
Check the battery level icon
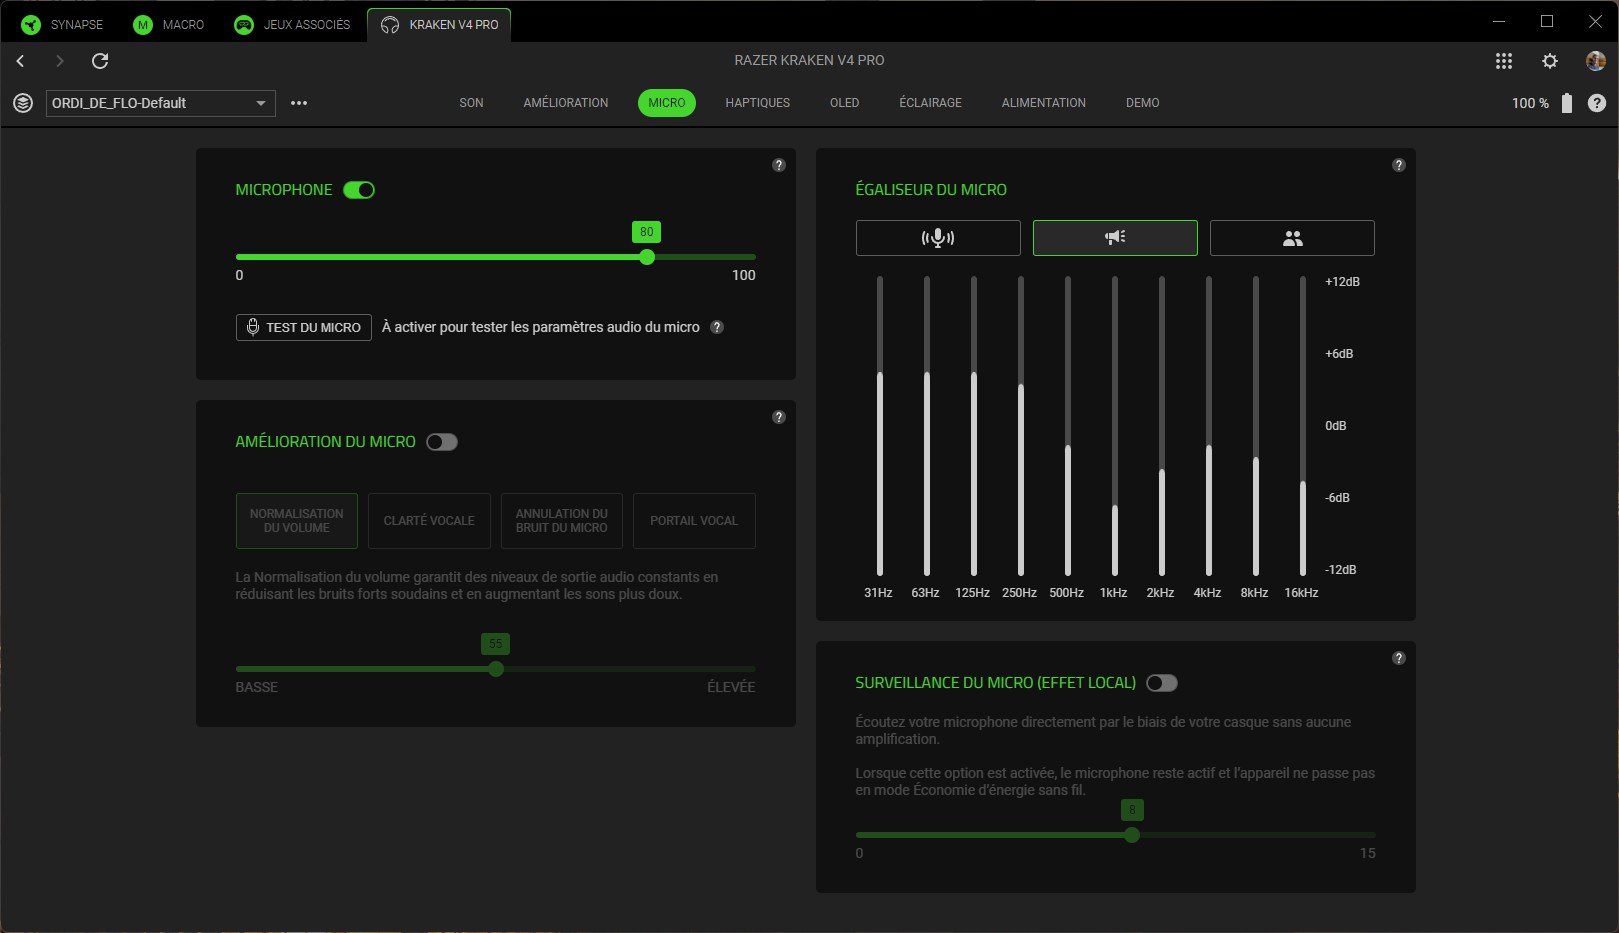1567,103
